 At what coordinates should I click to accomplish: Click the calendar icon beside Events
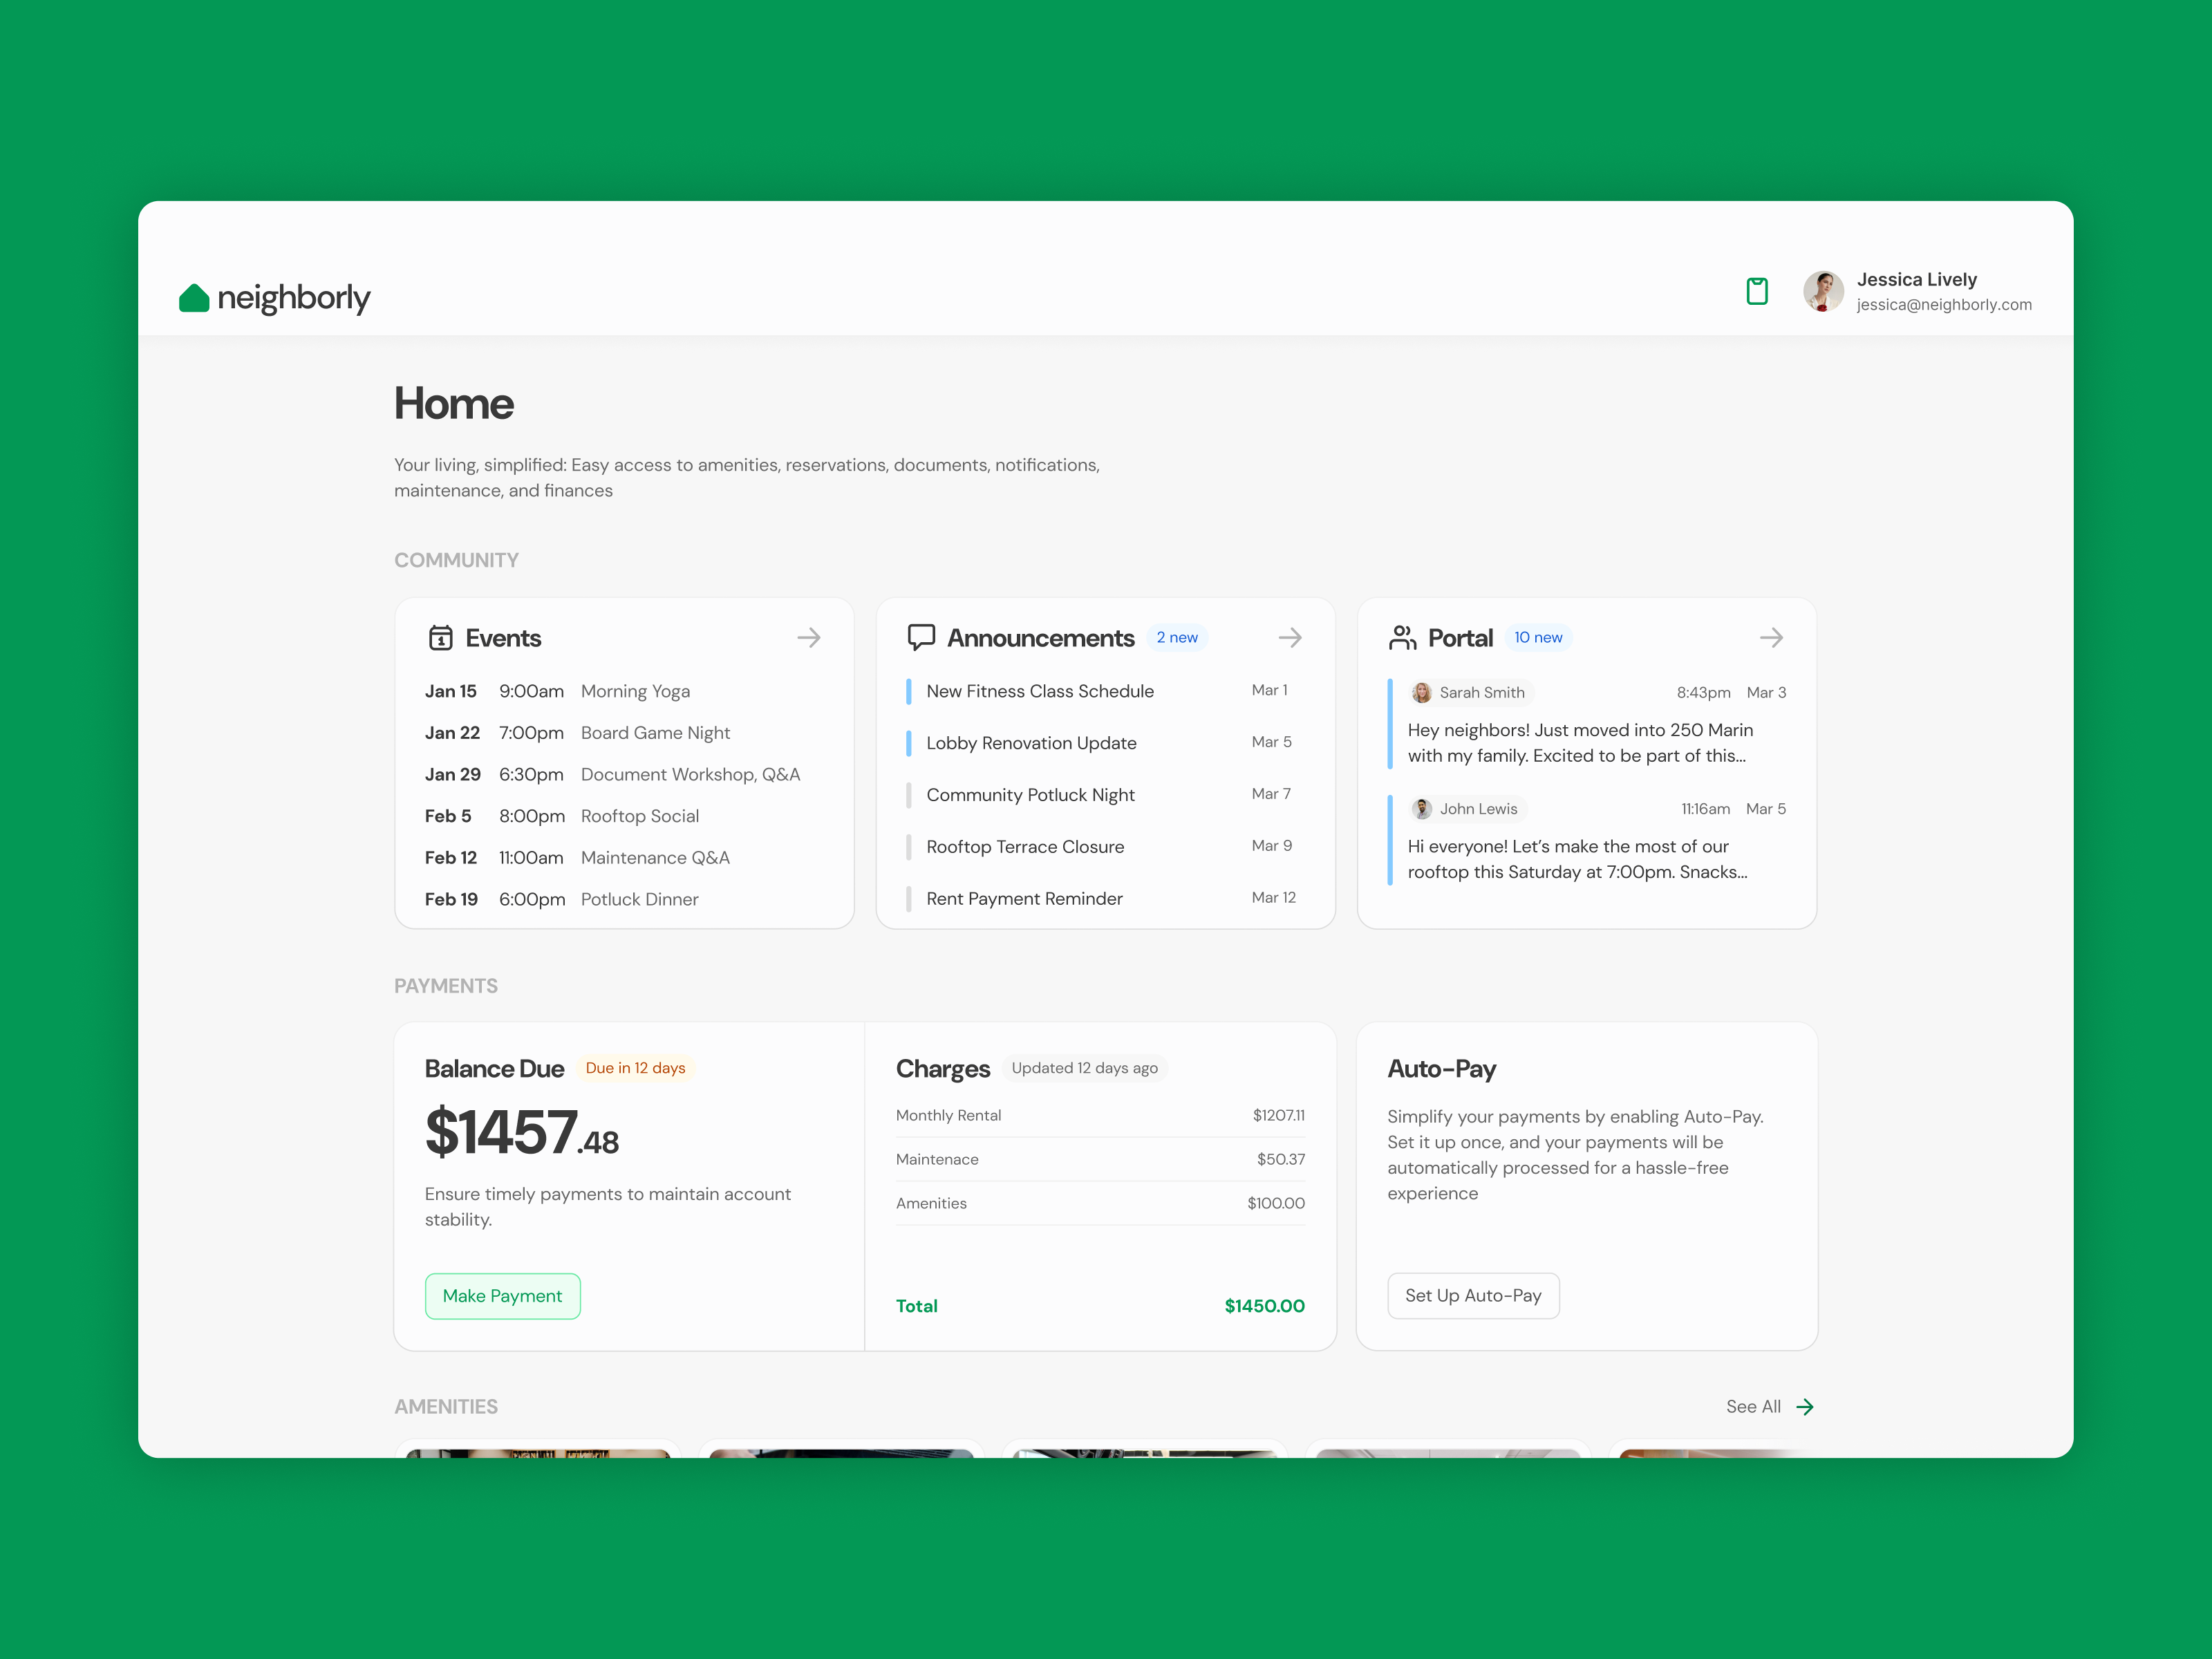440,638
